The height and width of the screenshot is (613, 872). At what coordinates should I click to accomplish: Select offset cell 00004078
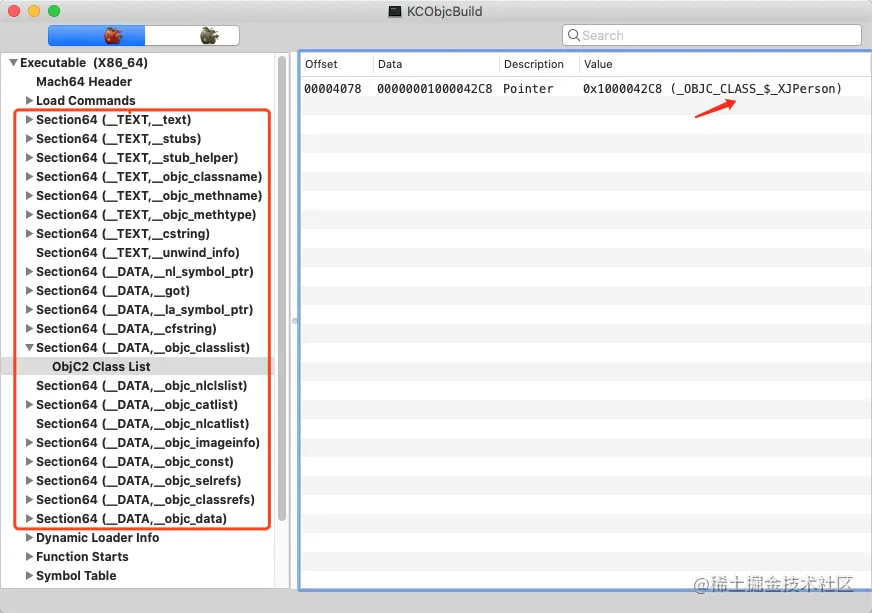point(333,88)
